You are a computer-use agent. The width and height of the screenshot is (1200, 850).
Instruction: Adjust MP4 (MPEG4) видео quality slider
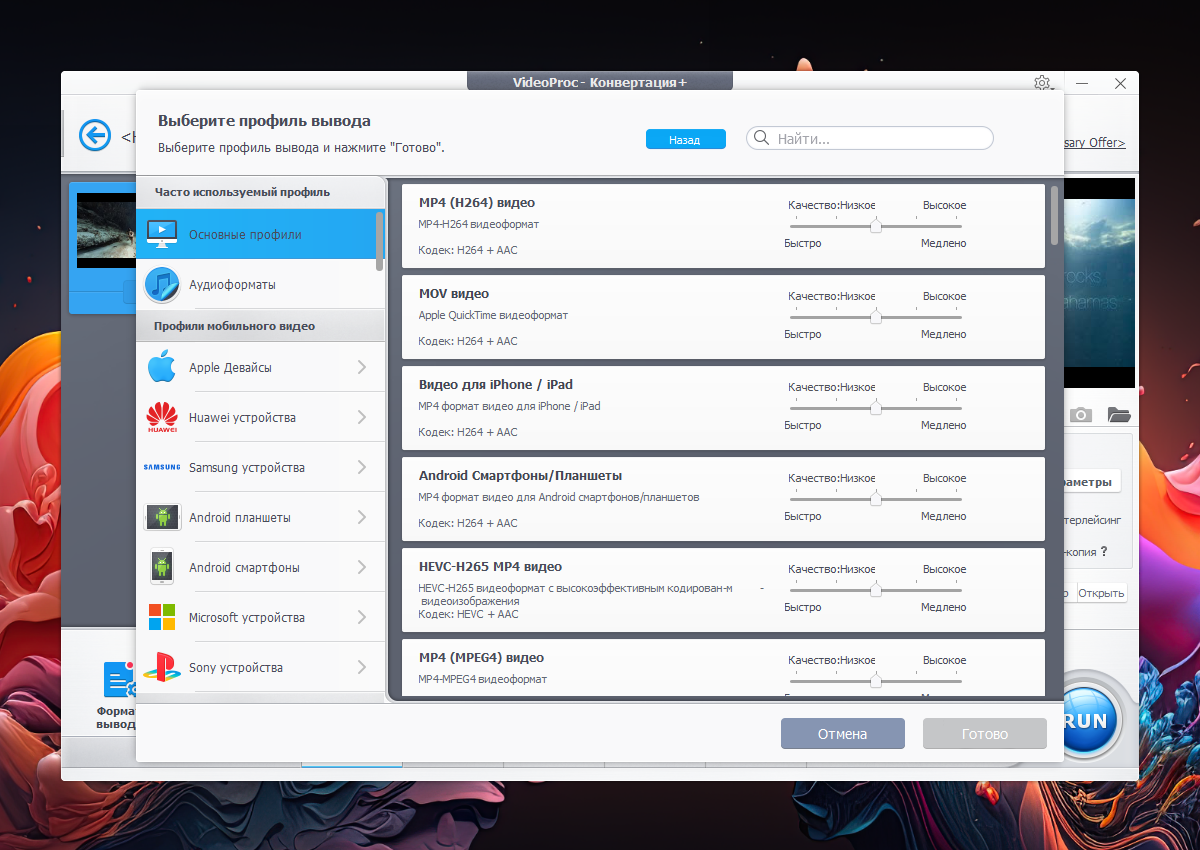876,681
